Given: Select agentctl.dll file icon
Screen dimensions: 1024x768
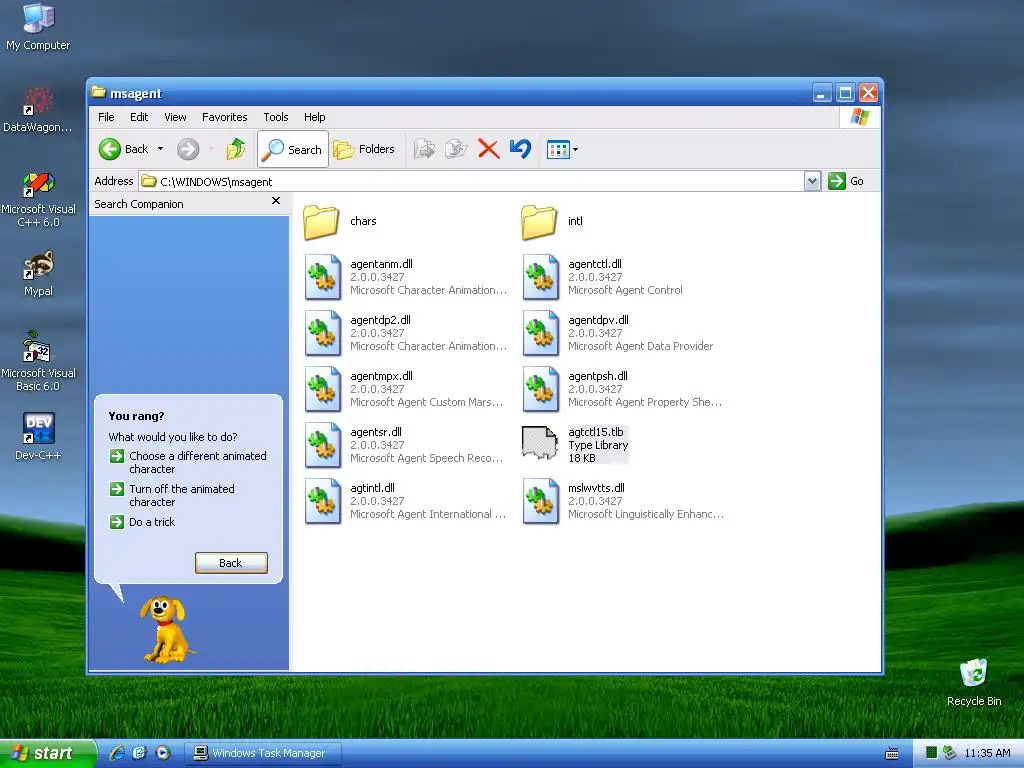Looking at the screenshot, I should point(541,277).
